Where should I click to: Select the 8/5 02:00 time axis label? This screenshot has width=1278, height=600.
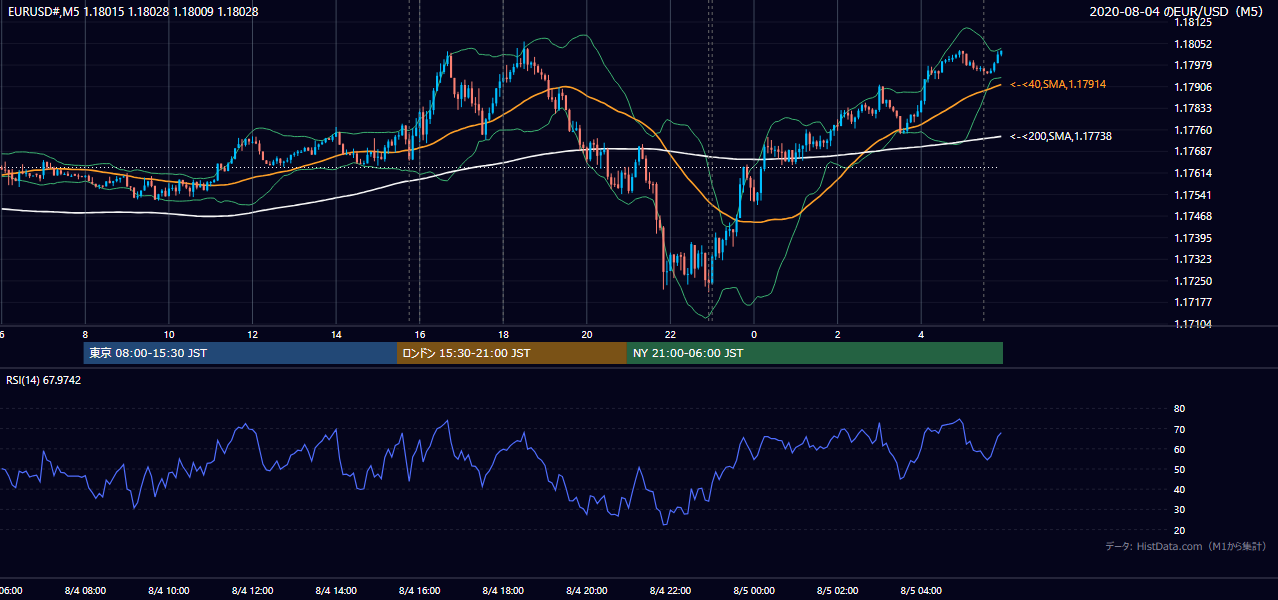click(836, 590)
